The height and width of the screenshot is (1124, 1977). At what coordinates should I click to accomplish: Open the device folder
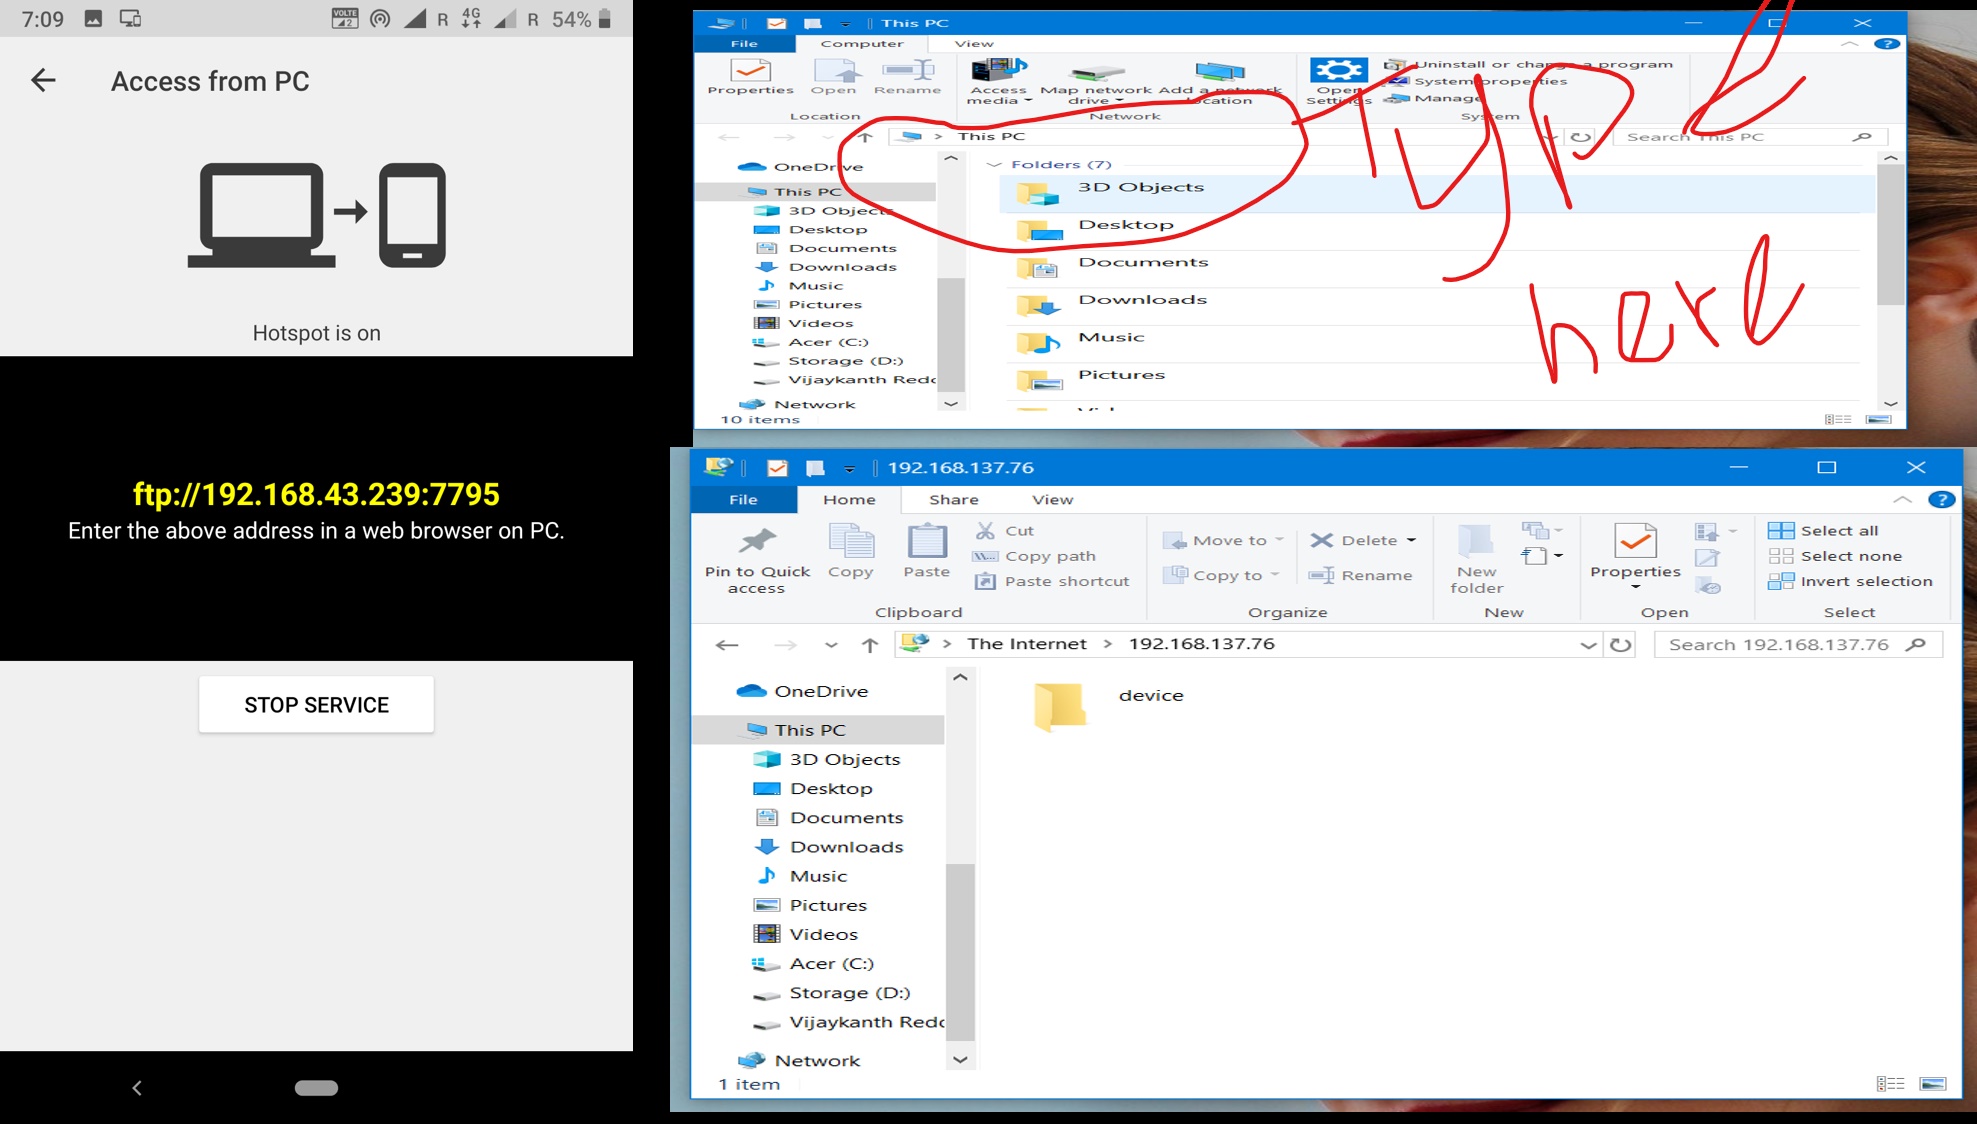(x=1061, y=705)
